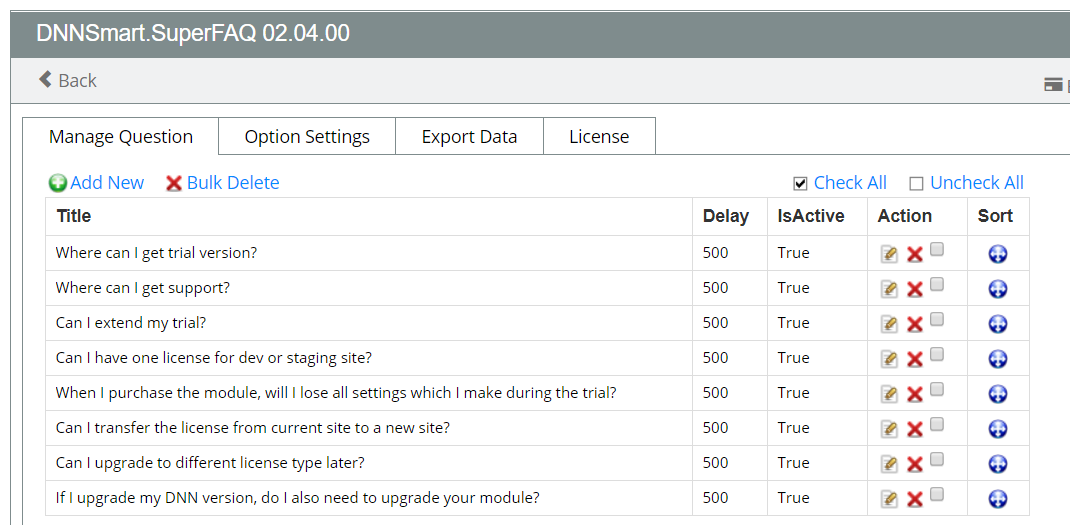The width and height of the screenshot is (1070, 525).
Task: Delete the 'Where can I get support?' row
Action: [x=914, y=289]
